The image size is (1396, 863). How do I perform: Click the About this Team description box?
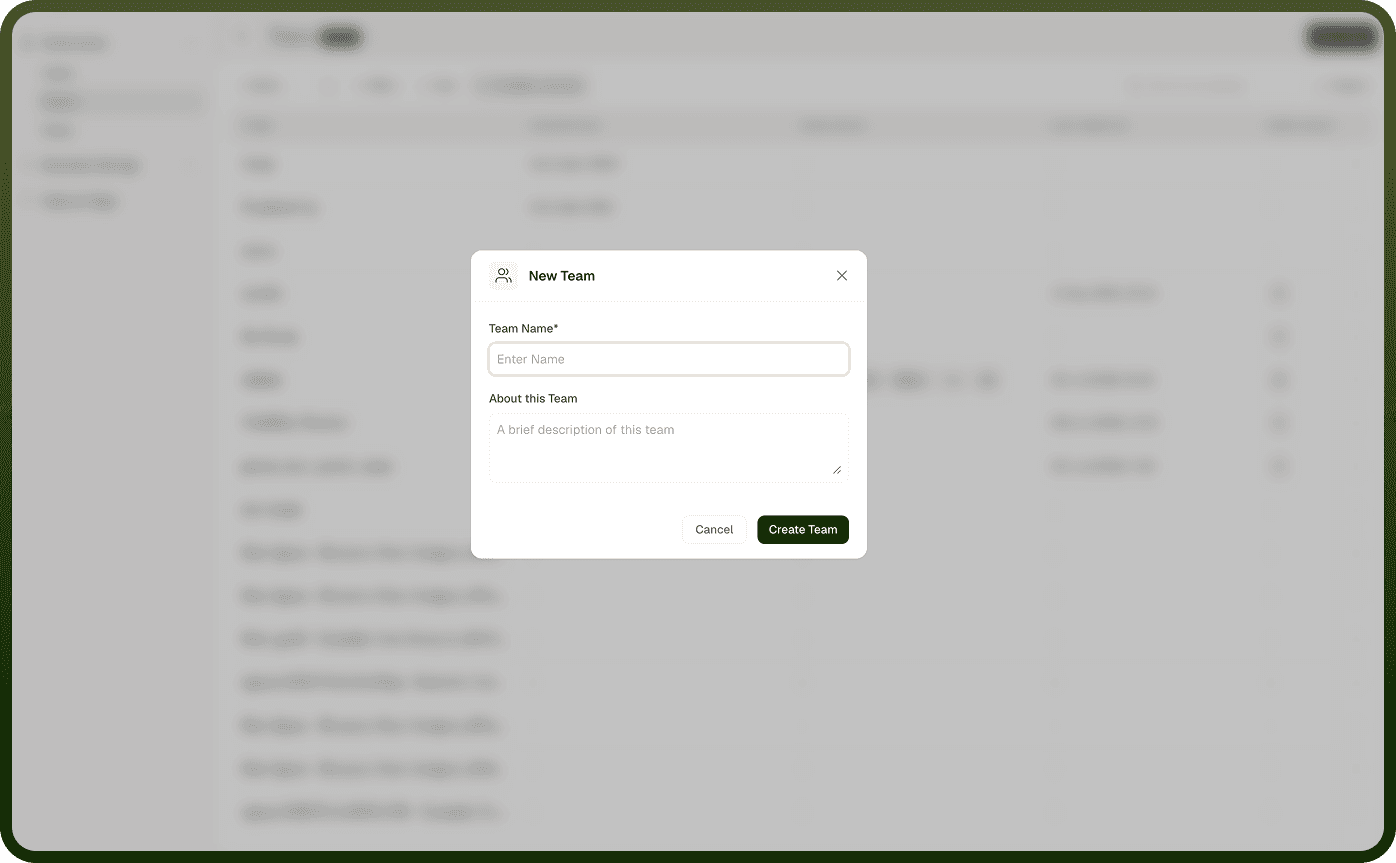point(669,448)
